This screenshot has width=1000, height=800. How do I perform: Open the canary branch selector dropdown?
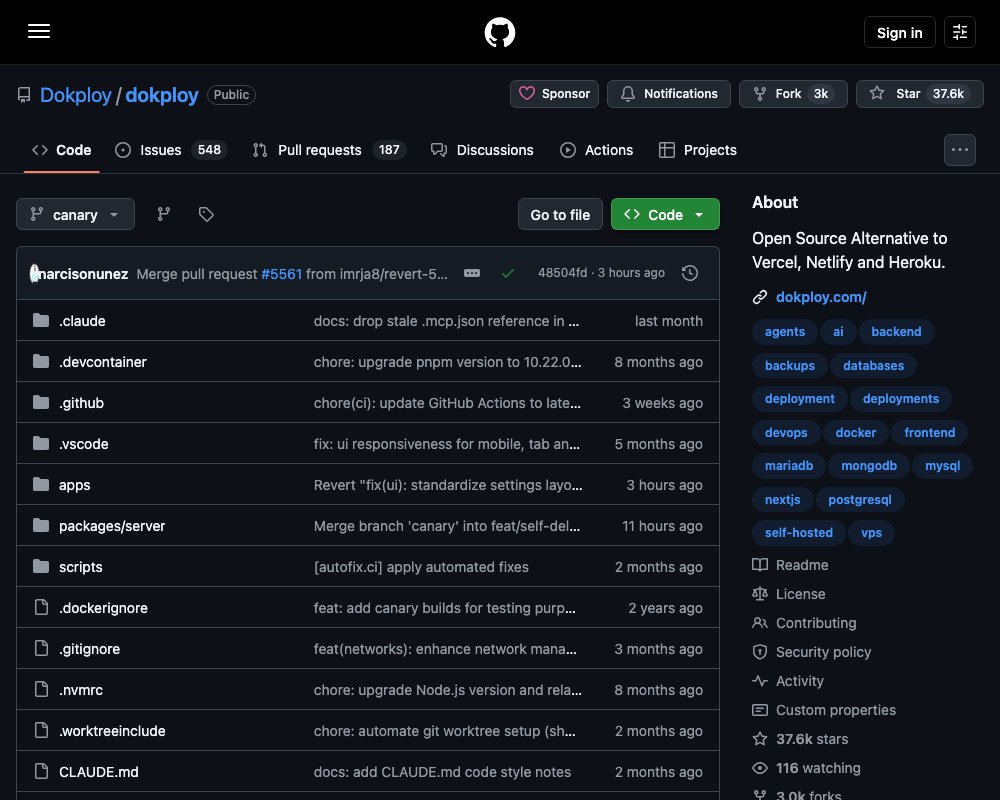point(75,214)
